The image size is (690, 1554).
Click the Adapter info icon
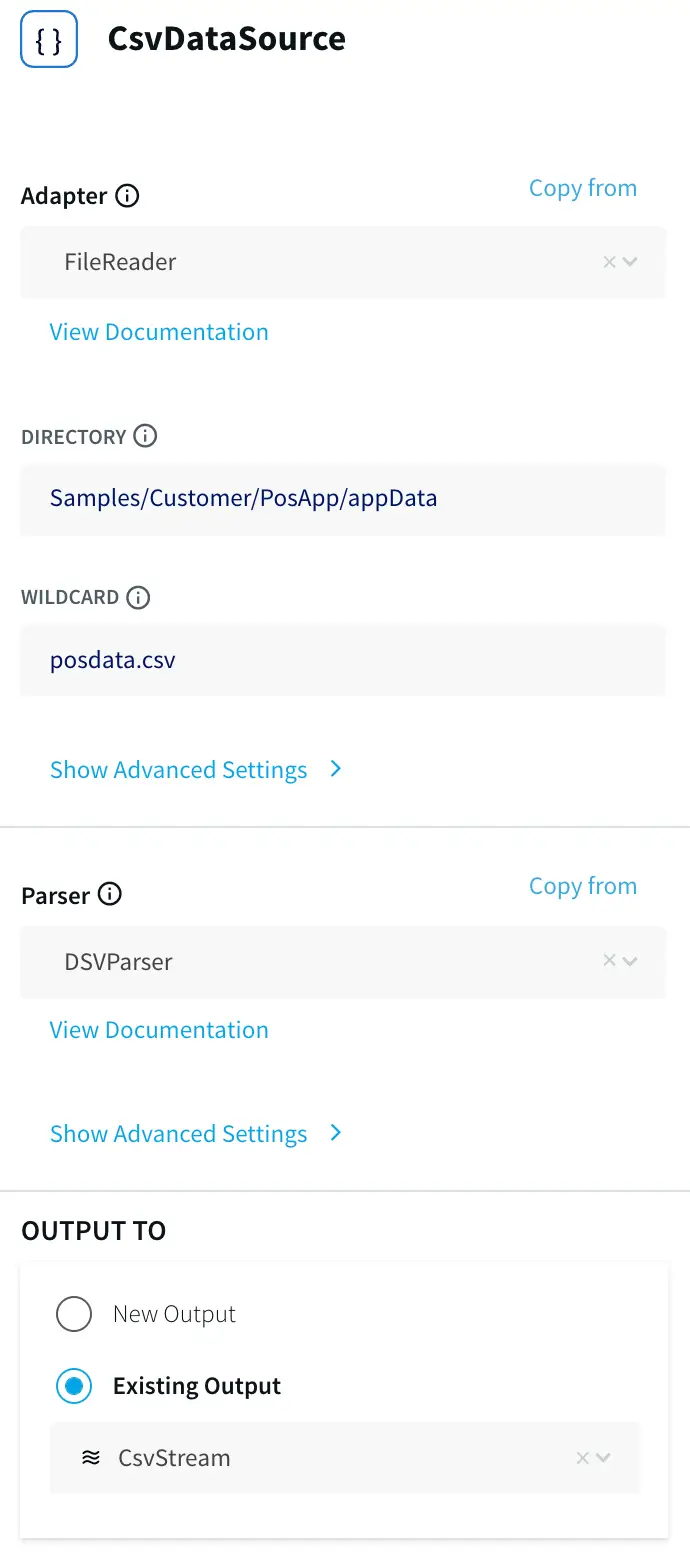click(127, 196)
